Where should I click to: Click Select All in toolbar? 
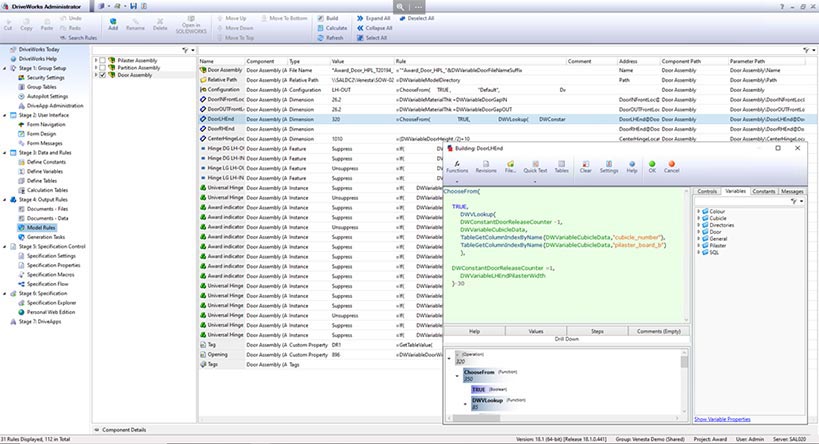point(372,38)
